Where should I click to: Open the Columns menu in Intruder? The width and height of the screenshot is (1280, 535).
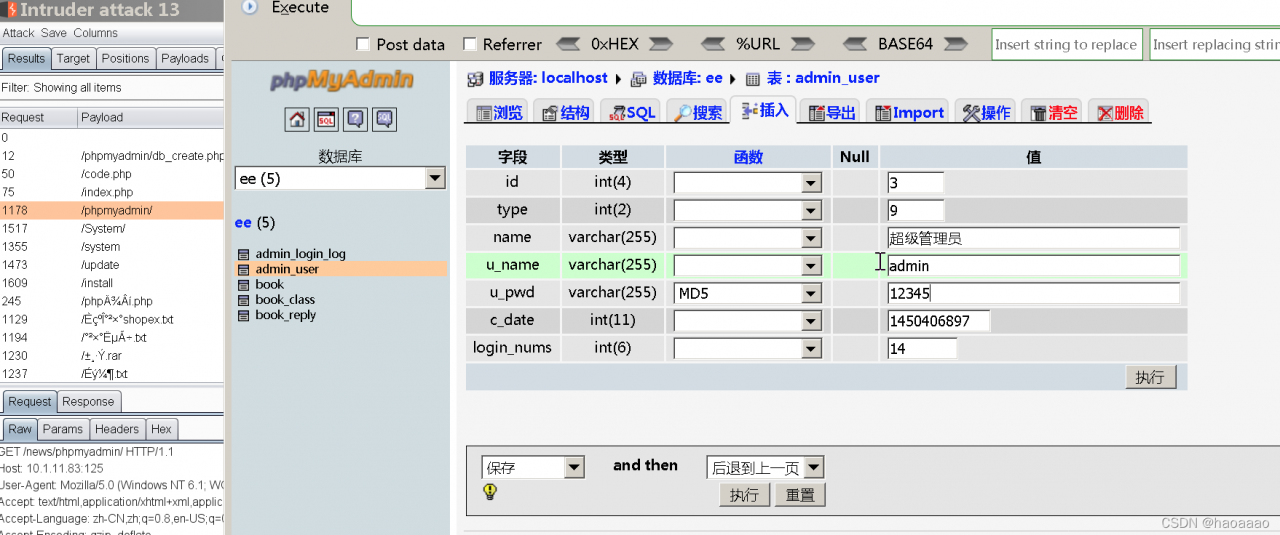pyautogui.click(x=95, y=33)
